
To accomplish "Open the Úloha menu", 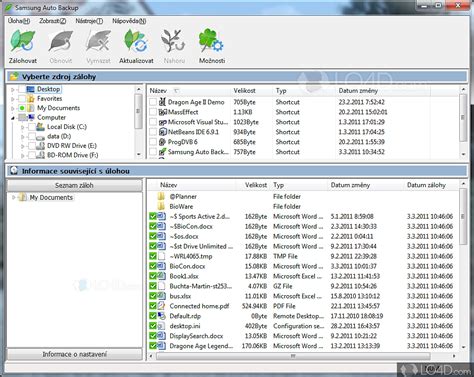I will [19, 21].
